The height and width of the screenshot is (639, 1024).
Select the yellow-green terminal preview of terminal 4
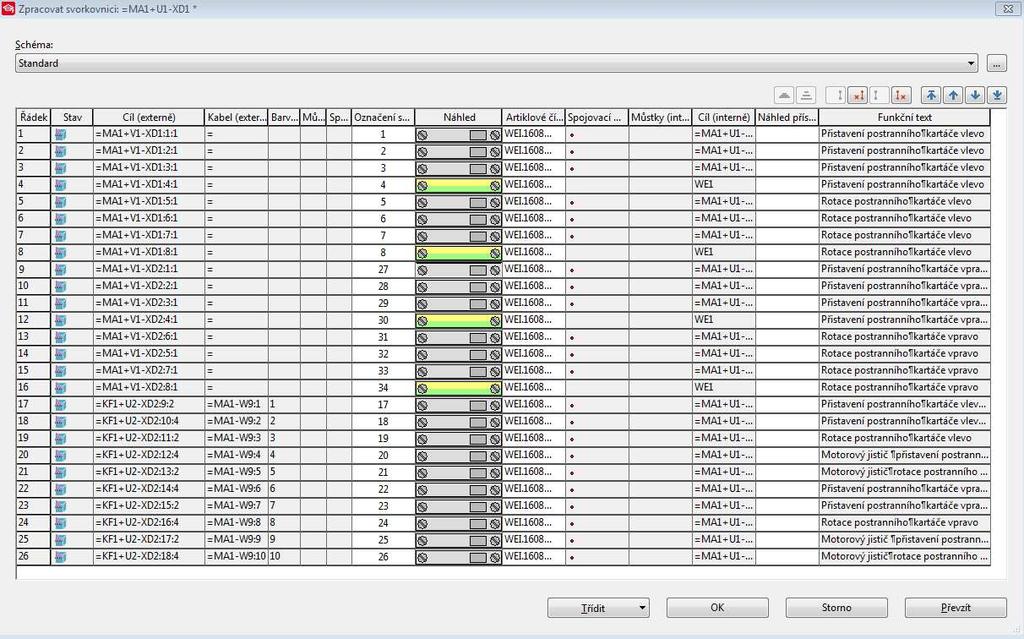pos(458,185)
